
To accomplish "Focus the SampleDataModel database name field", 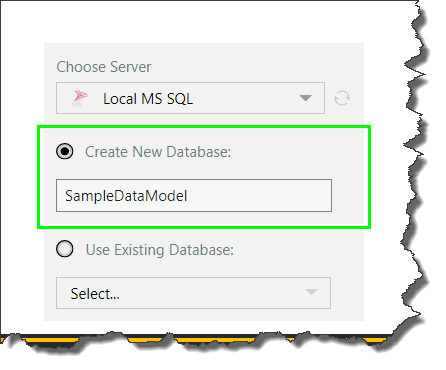I will (194, 196).
